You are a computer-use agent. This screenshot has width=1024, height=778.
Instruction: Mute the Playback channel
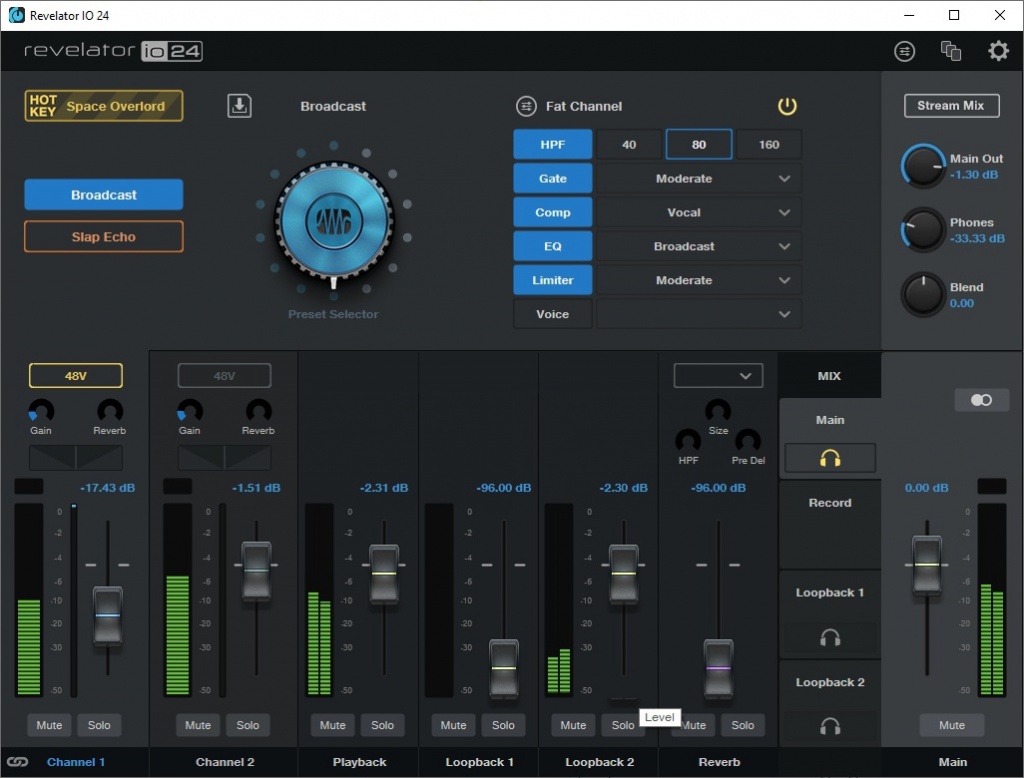333,725
